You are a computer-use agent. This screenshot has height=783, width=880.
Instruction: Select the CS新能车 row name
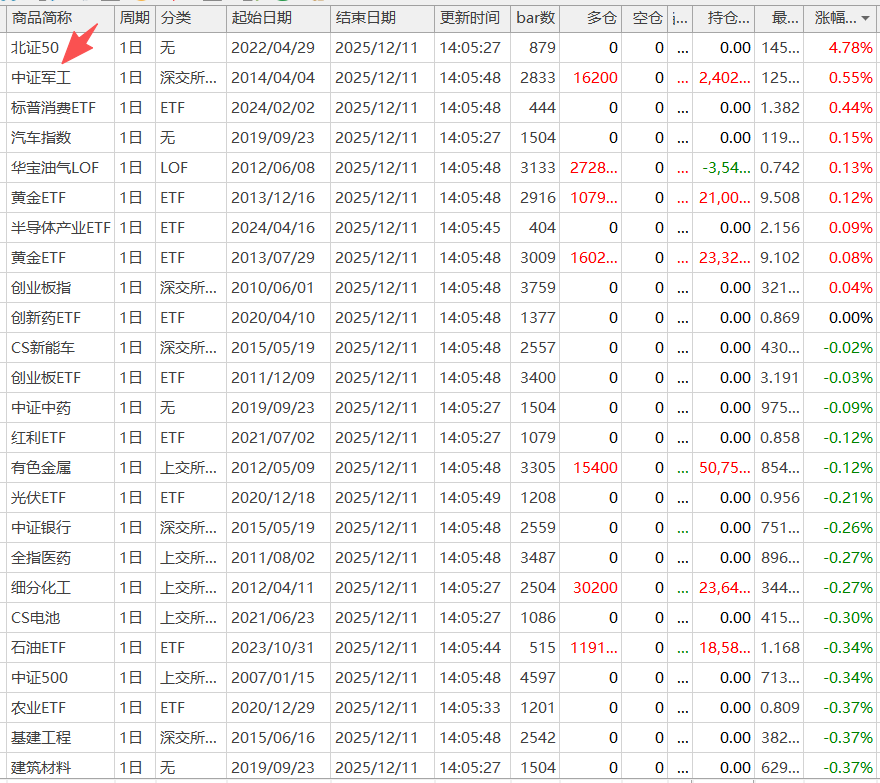click(43, 348)
